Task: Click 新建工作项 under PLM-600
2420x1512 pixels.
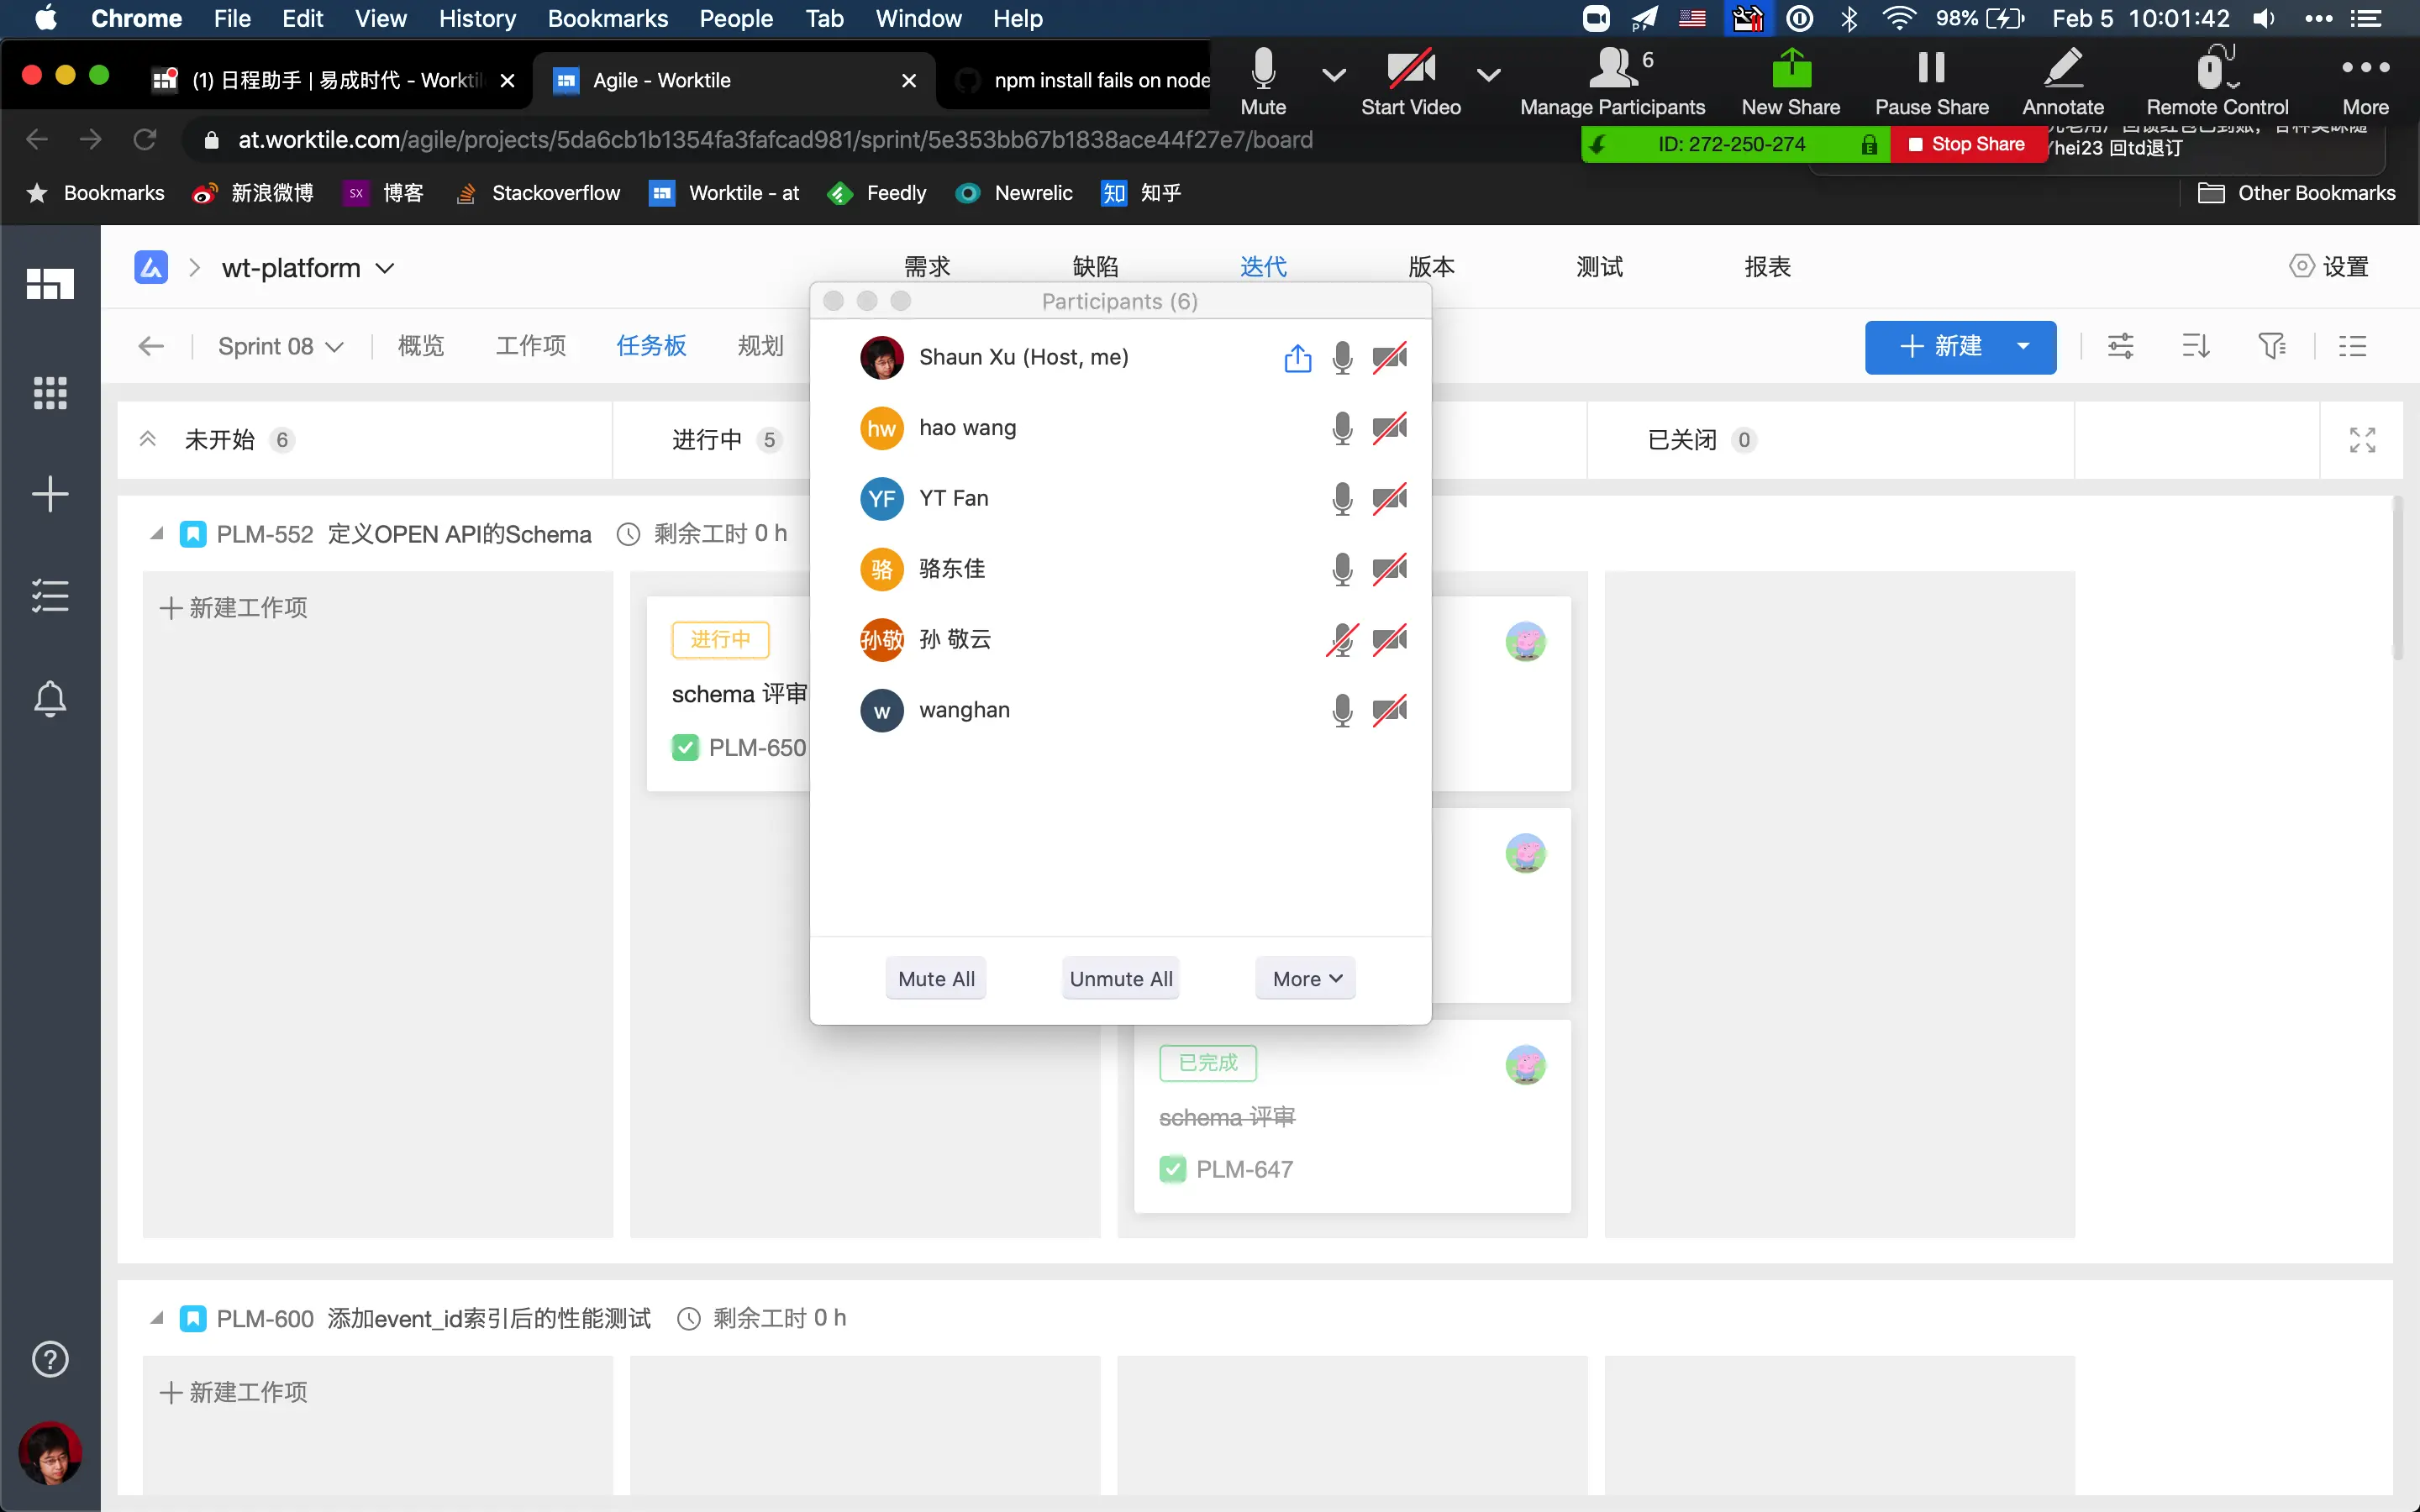Action: click(x=233, y=1392)
